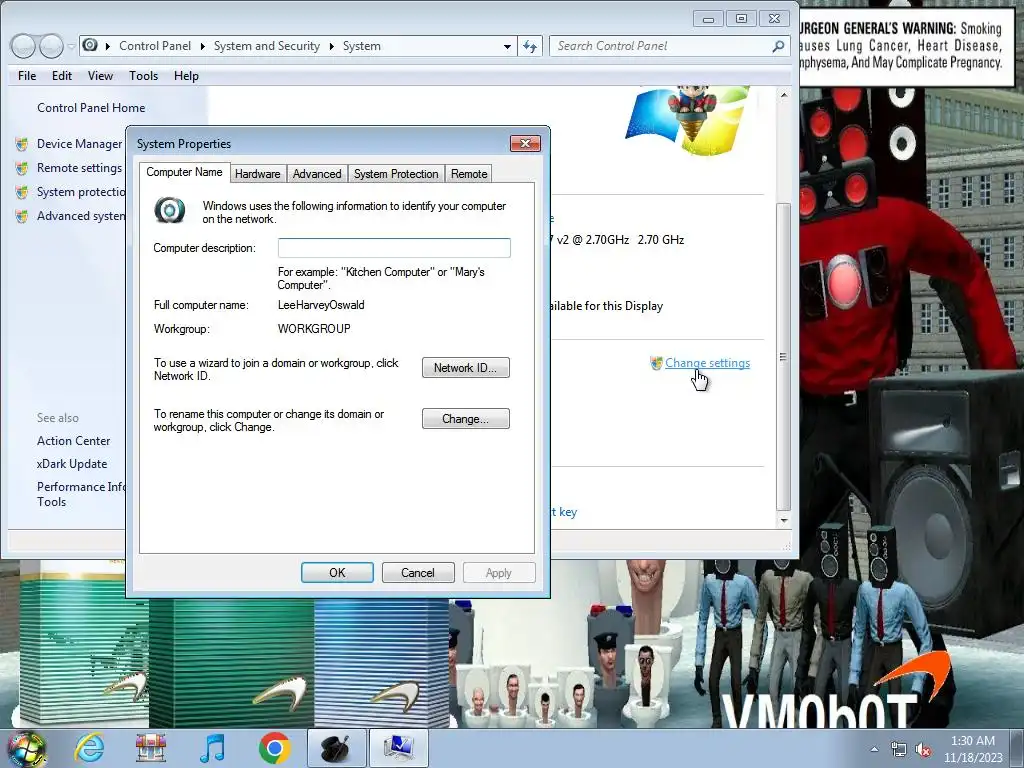Image resolution: width=1024 pixels, height=768 pixels.
Task: Open Performance Information and Tools link
Action: pyautogui.click(x=81, y=494)
